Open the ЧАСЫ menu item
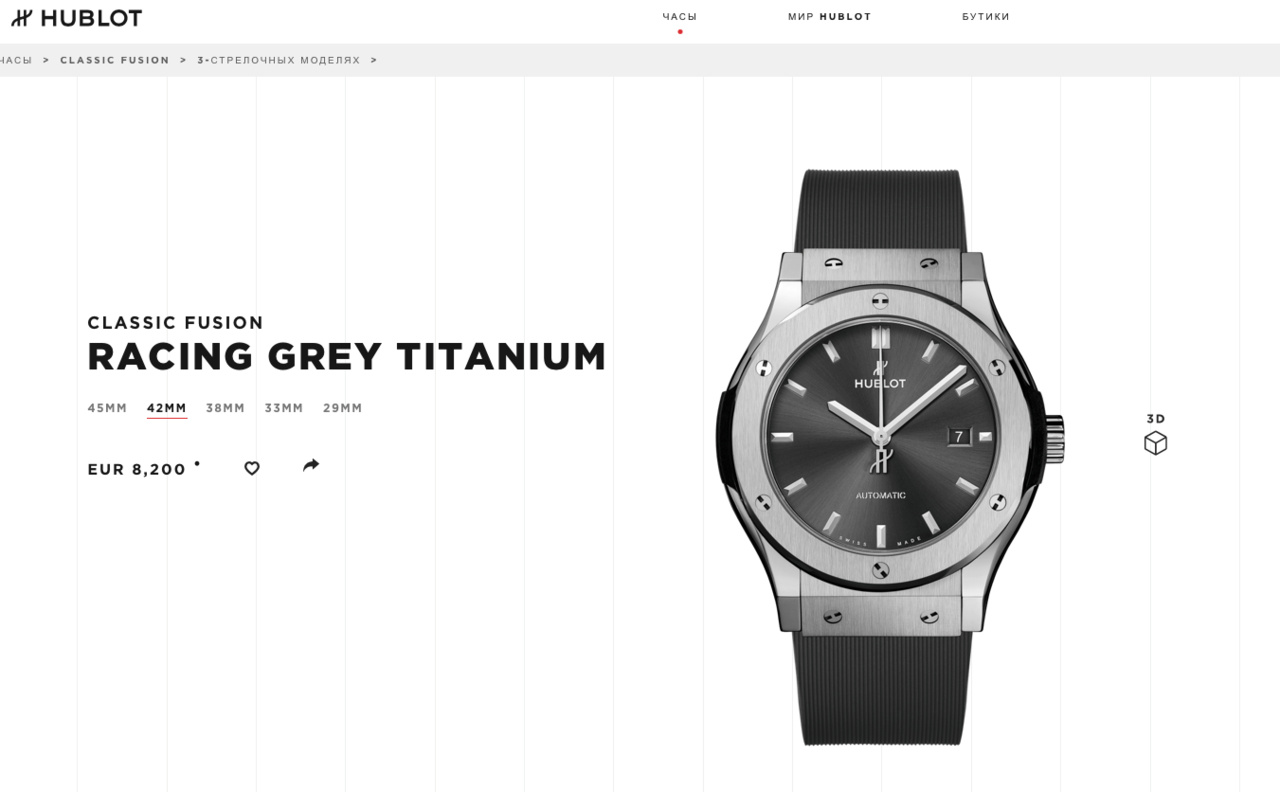Image resolution: width=1280 pixels, height=792 pixels. 680,17
